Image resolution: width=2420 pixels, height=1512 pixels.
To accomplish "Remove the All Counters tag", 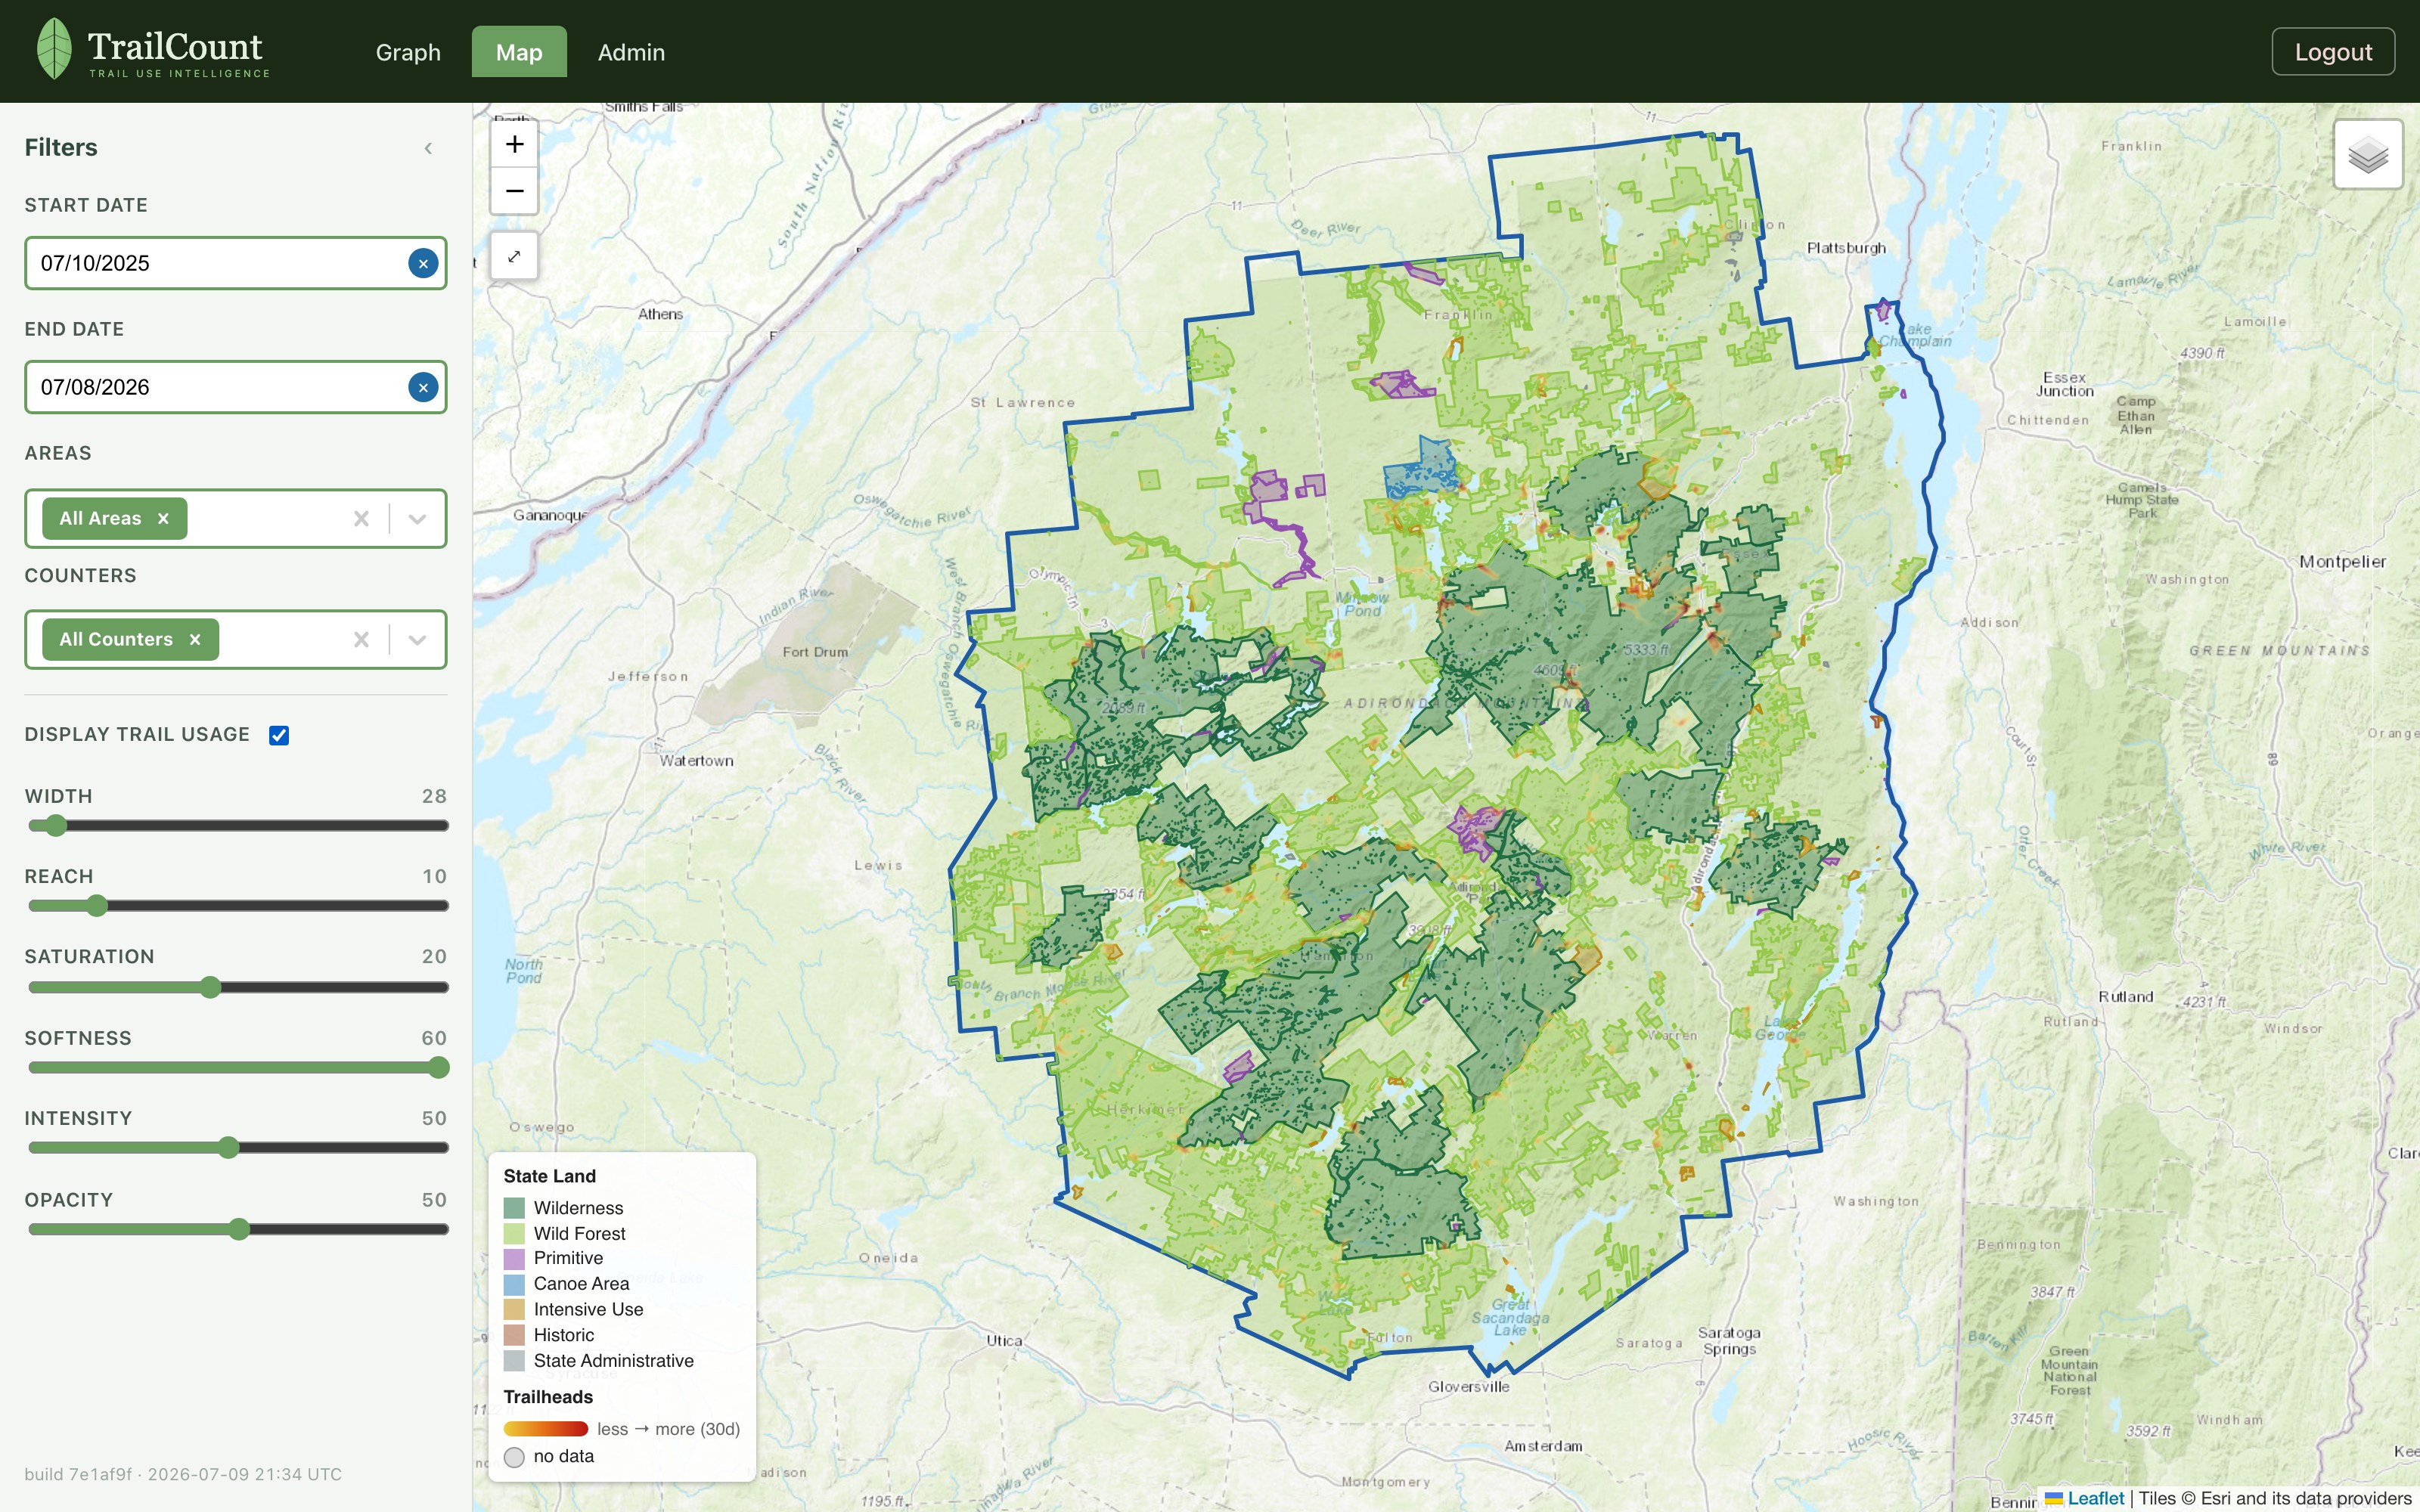I will pos(195,639).
